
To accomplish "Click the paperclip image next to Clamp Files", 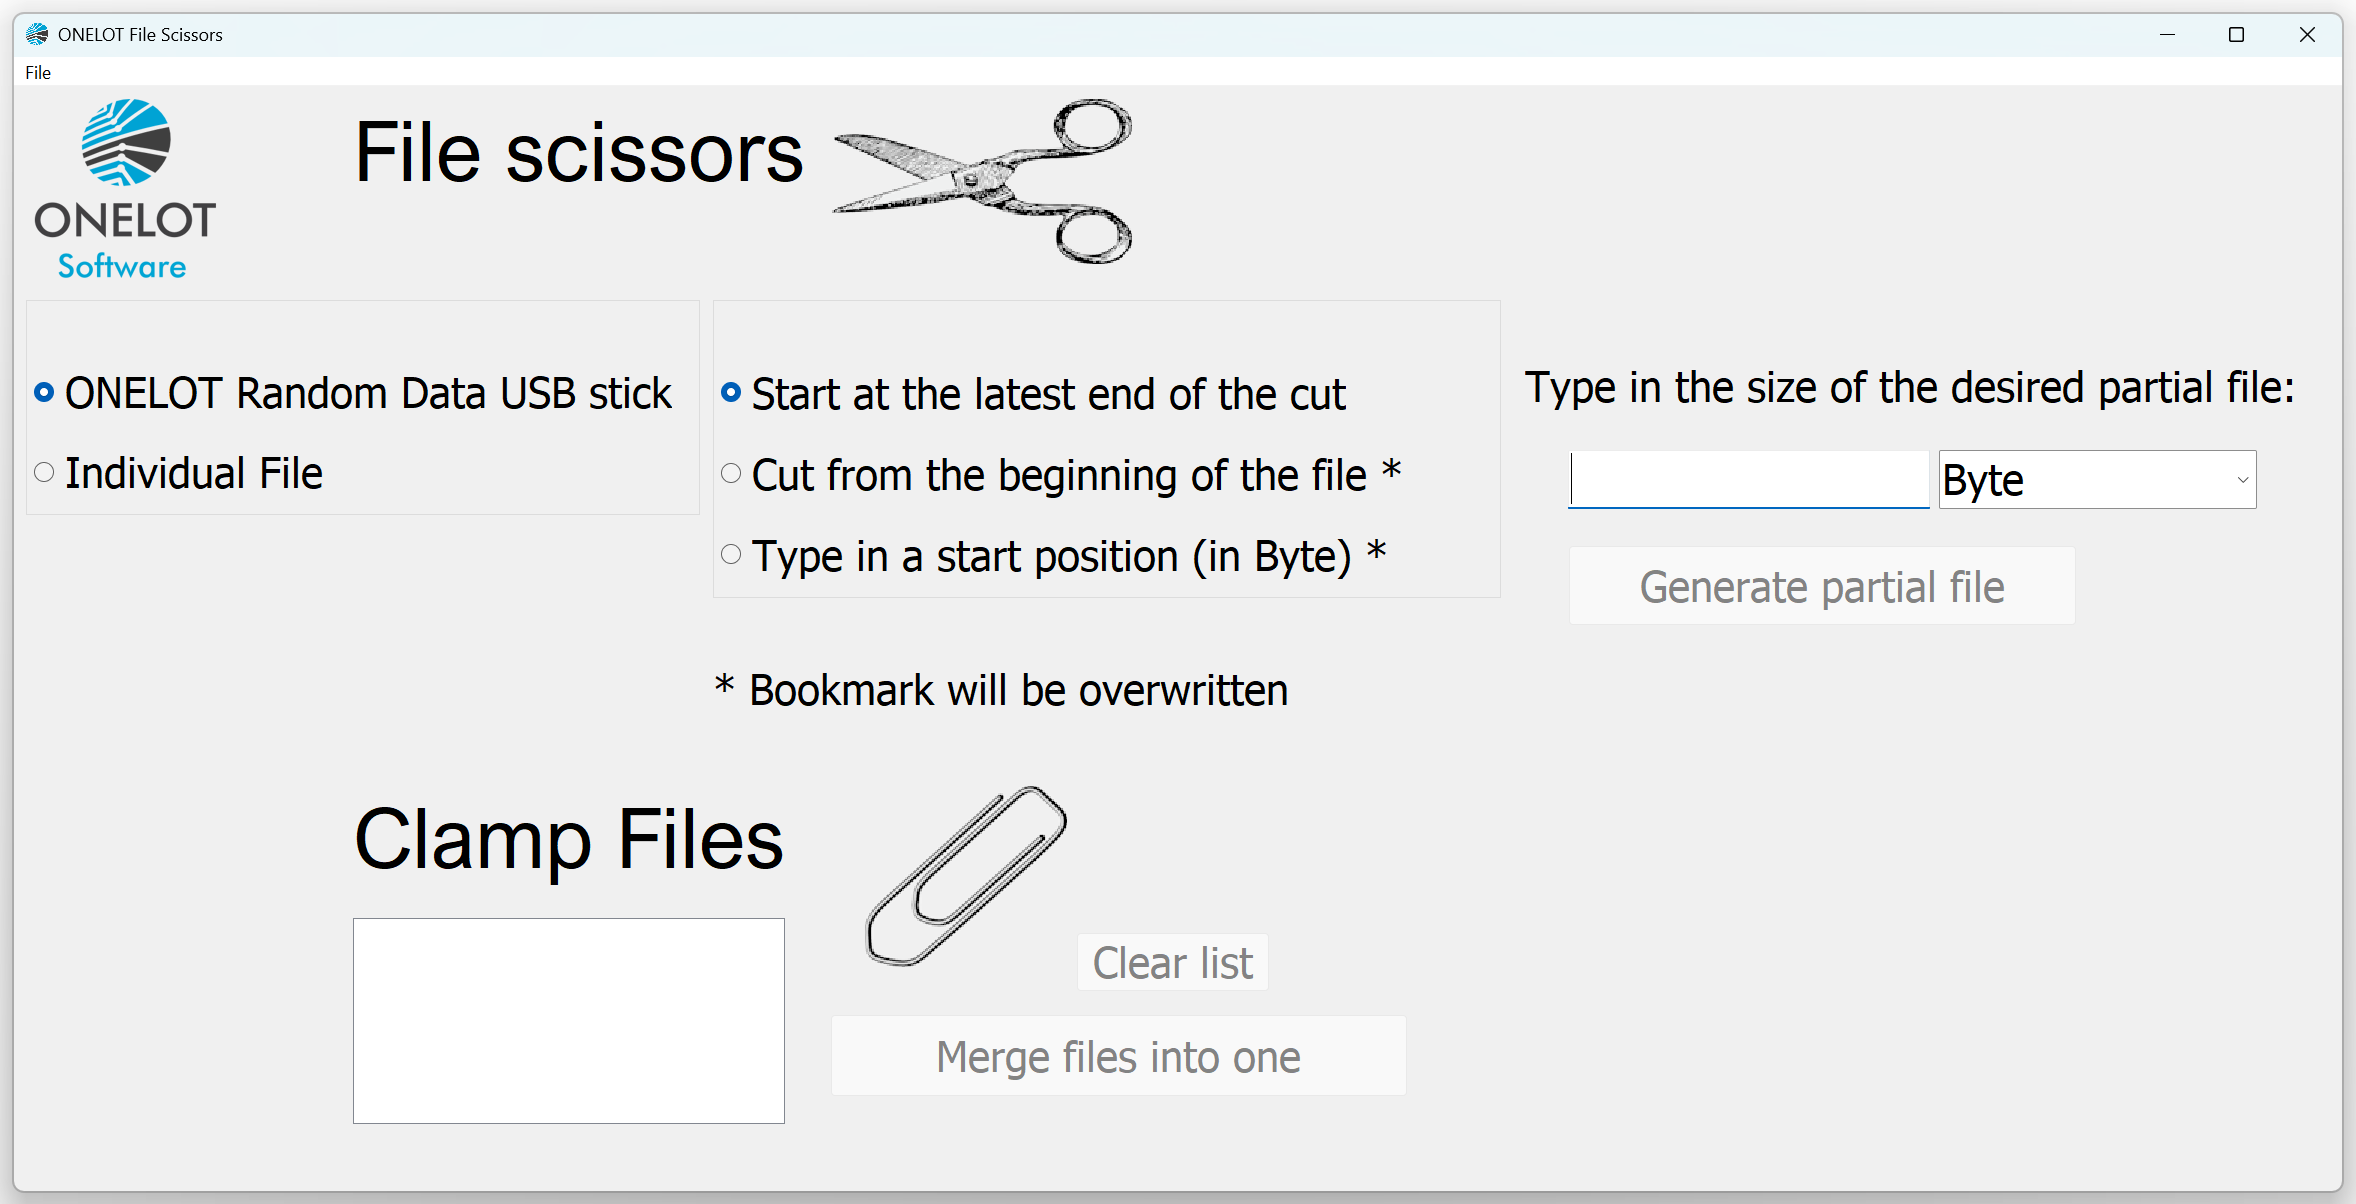I will [x=966, y=876].
